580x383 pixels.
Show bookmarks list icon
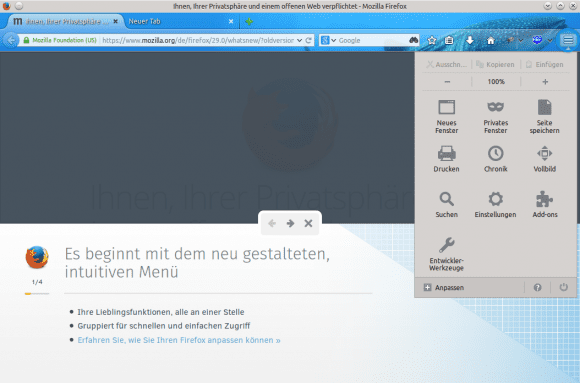click(449, 40)
